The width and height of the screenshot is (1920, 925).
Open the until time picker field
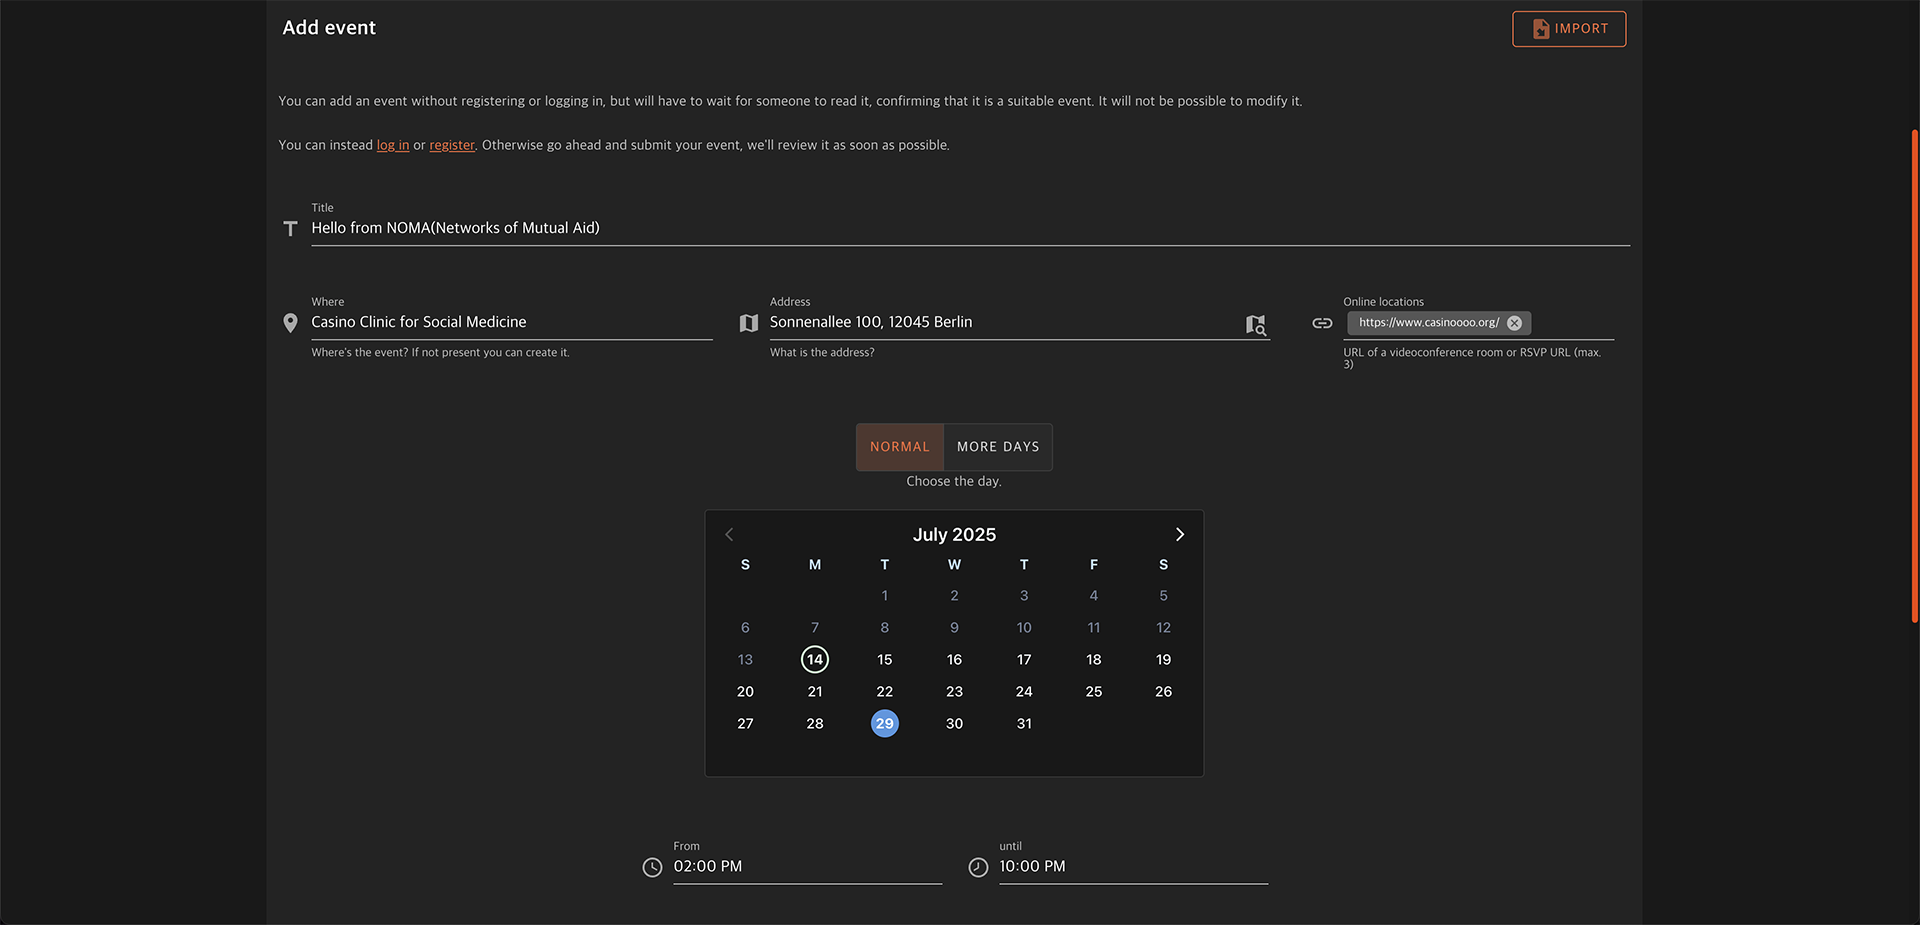1132,867
